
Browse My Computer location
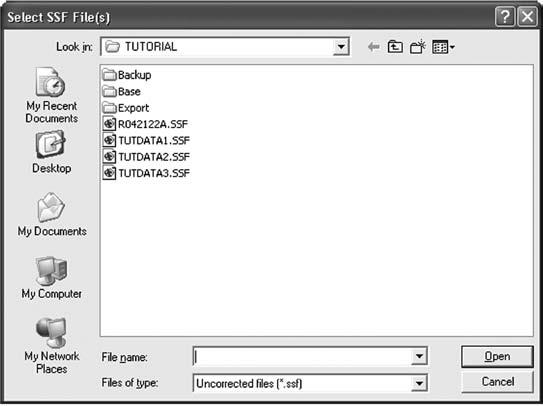52,277
